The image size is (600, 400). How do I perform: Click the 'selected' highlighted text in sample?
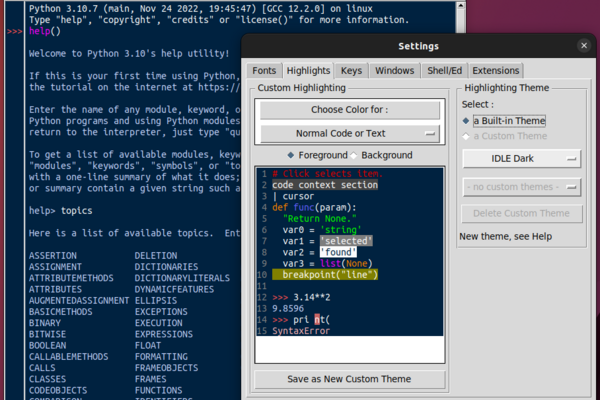345,241
